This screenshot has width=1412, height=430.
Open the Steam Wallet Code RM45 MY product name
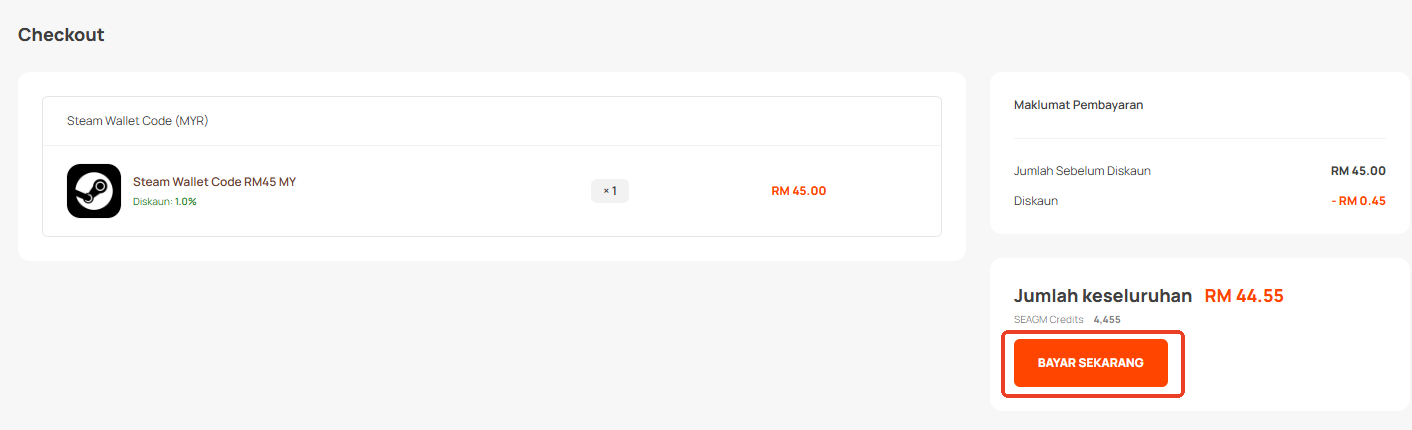214,182
